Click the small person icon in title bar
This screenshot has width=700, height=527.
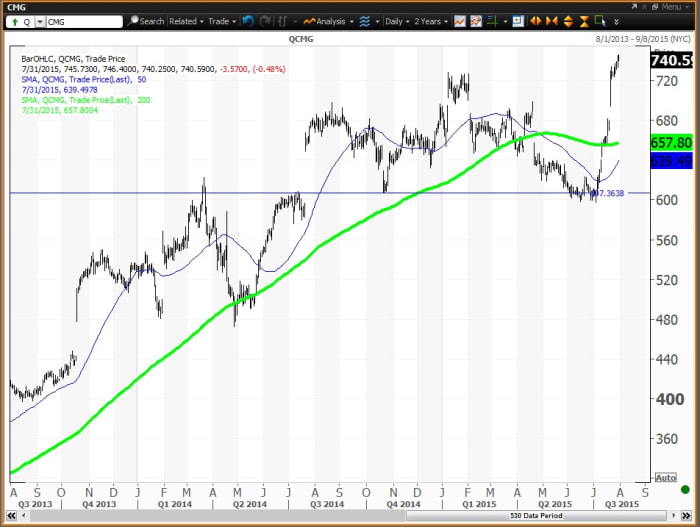pos(644,7)
